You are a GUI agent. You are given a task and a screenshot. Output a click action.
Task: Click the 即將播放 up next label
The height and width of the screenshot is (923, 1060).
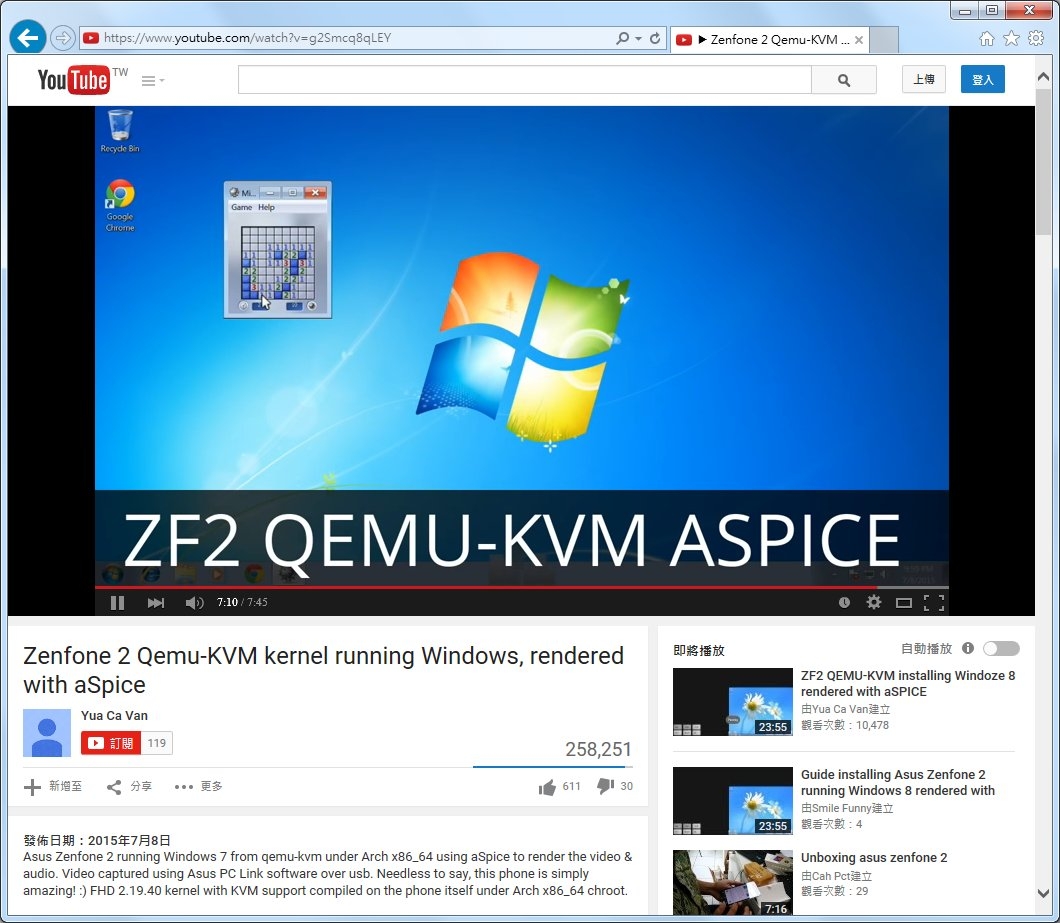pyautogui.click(x=699, y=650)
